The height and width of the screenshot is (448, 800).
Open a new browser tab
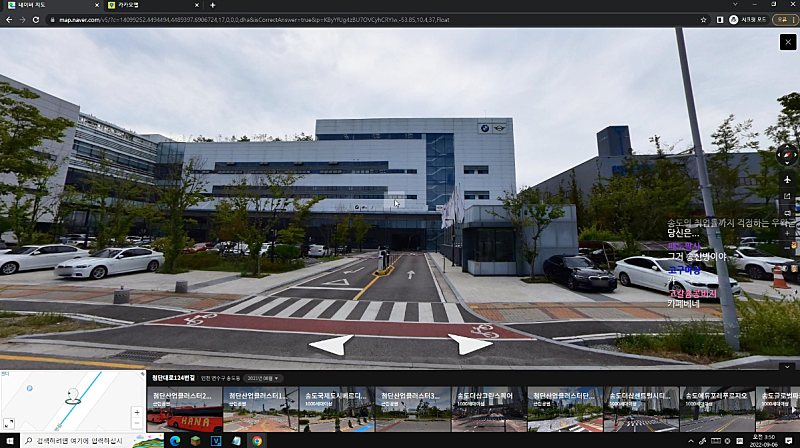213,5
